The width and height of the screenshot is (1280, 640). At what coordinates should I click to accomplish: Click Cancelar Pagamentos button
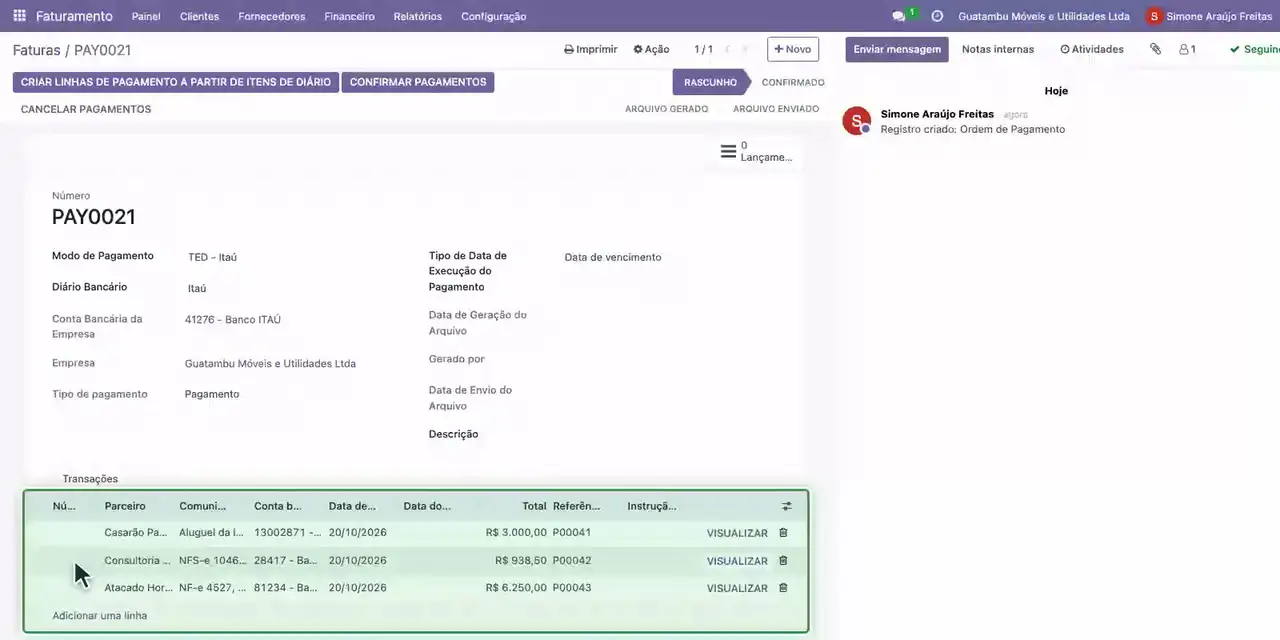(86, 109)
